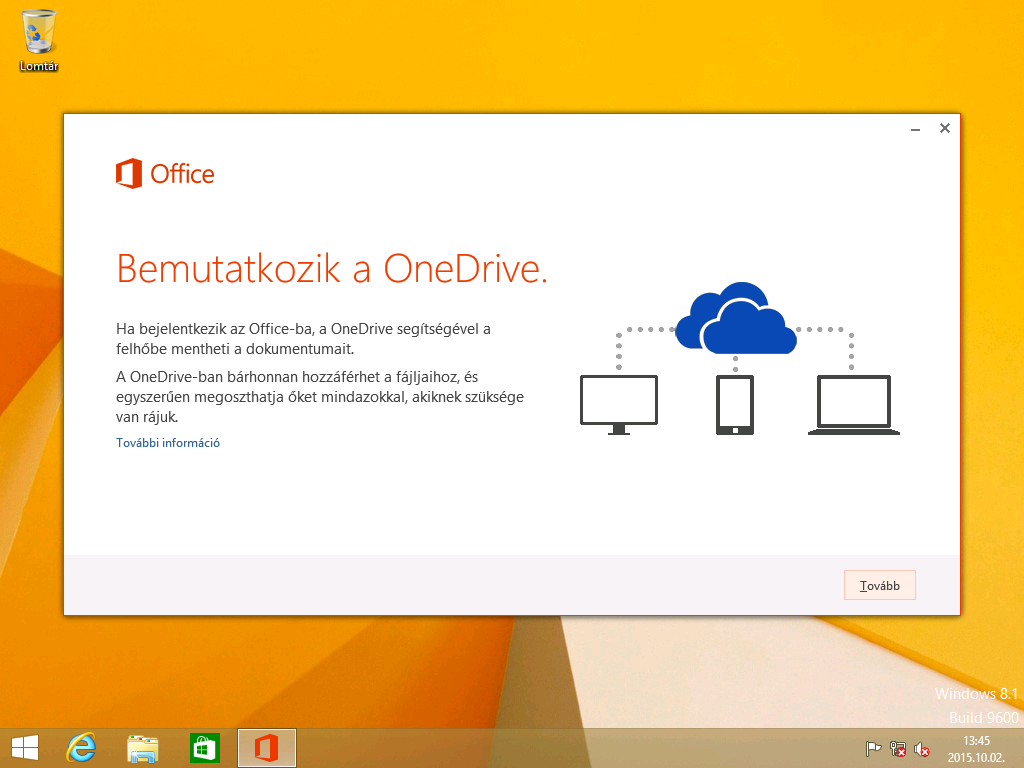
Task: Close the Office OneDrive dialog
Action: (944, 128)
